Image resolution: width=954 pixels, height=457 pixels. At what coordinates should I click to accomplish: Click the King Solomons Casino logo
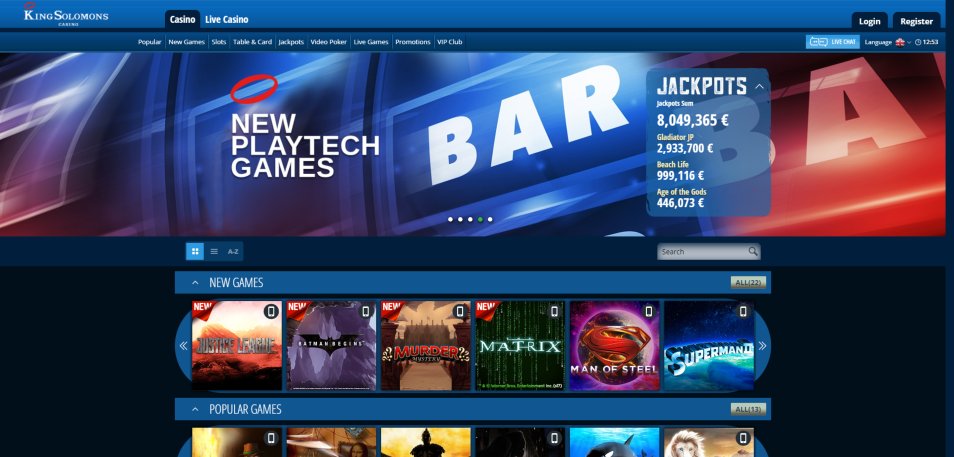(x=66, y=15)
